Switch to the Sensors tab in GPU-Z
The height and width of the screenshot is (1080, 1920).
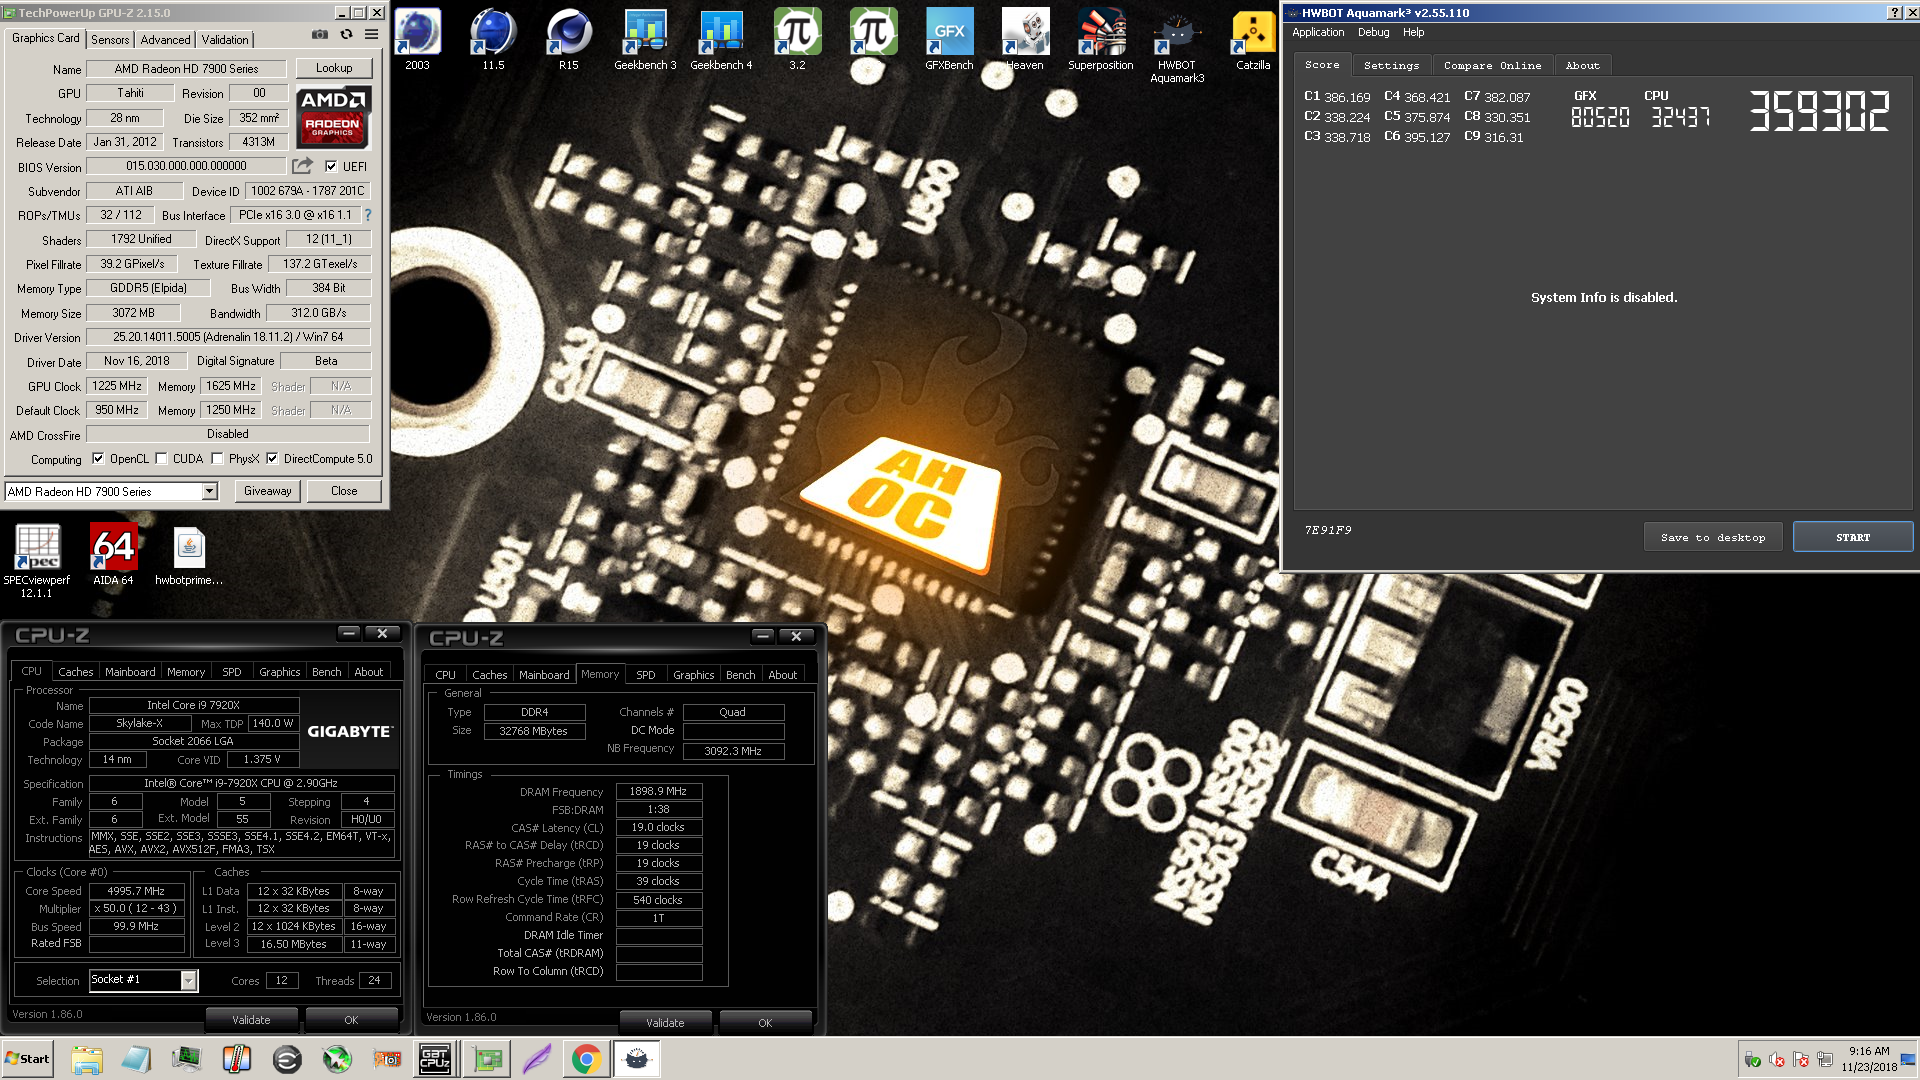pos(110,39)
